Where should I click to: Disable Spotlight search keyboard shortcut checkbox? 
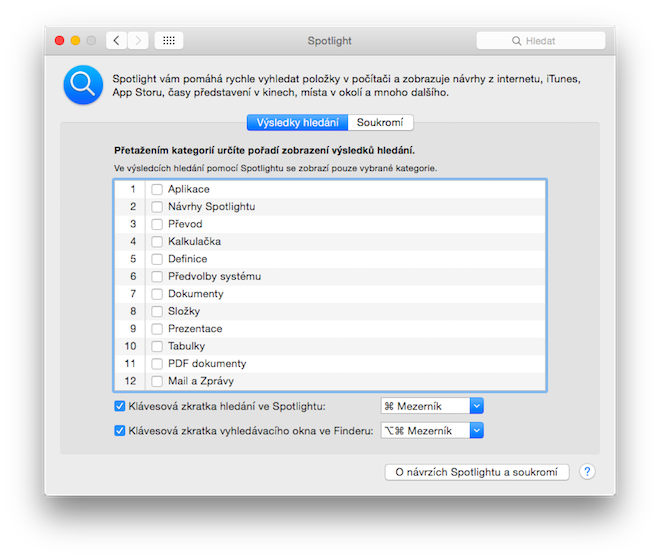[x=120, y=406]
